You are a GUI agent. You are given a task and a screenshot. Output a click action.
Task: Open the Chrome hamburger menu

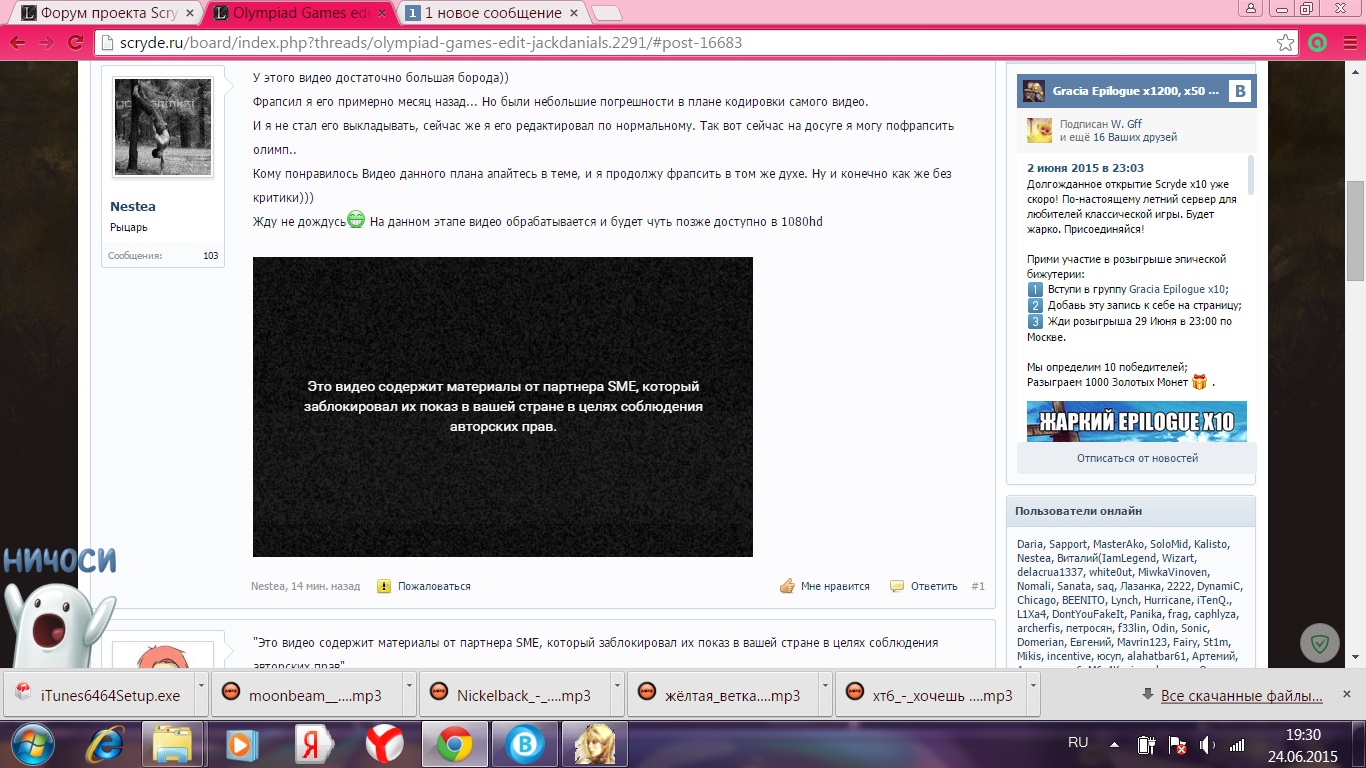pyautogui.click(x=1347, y=43)
